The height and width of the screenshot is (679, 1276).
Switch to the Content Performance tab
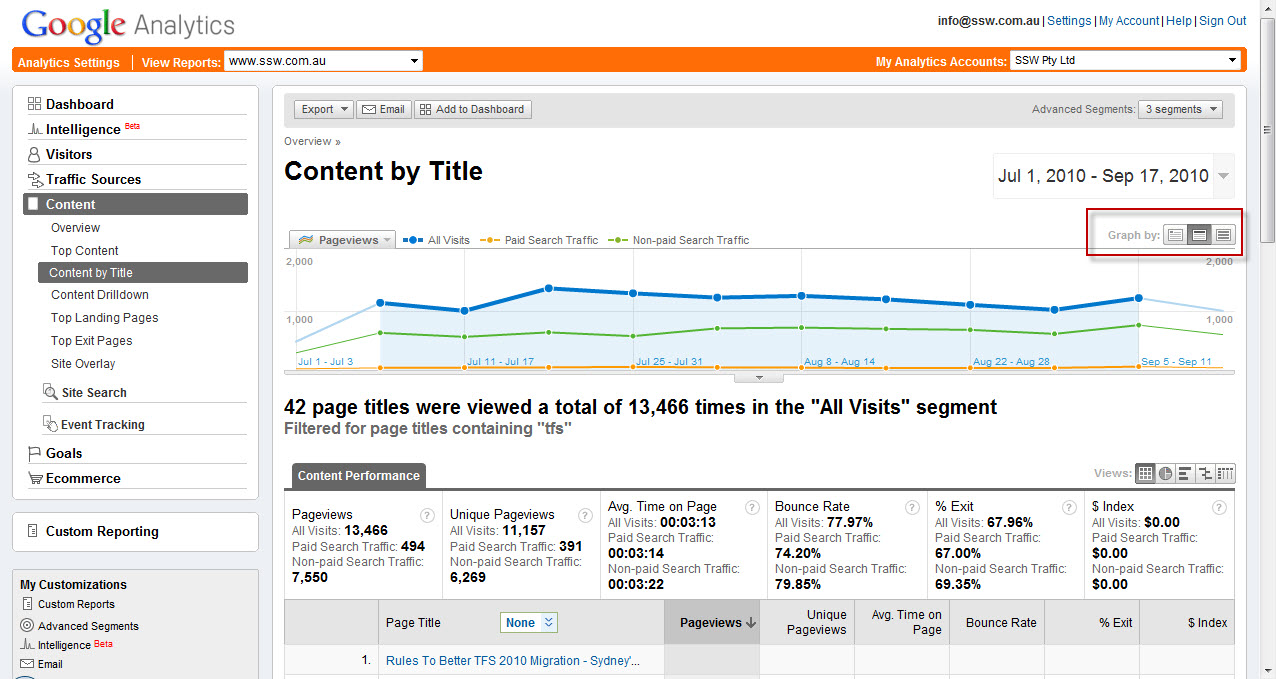point(358,475)
